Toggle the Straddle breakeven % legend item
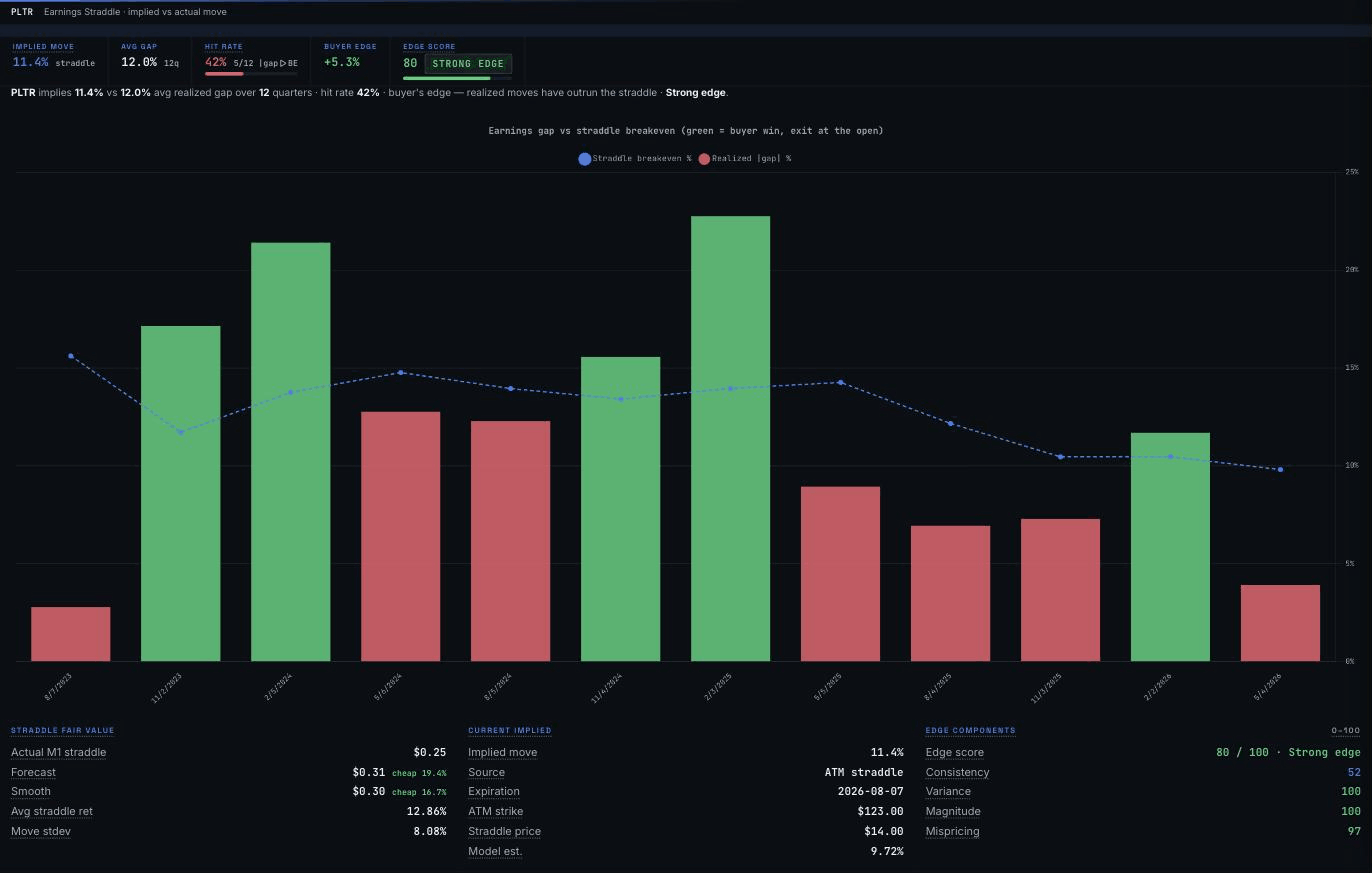1372x873 pixels. (635, 158)
